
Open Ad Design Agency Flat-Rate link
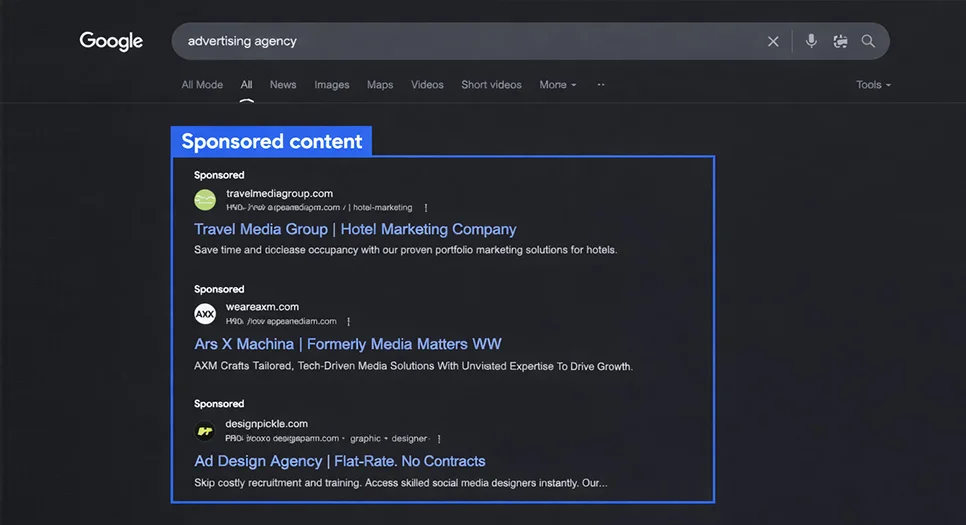point(339,461)
